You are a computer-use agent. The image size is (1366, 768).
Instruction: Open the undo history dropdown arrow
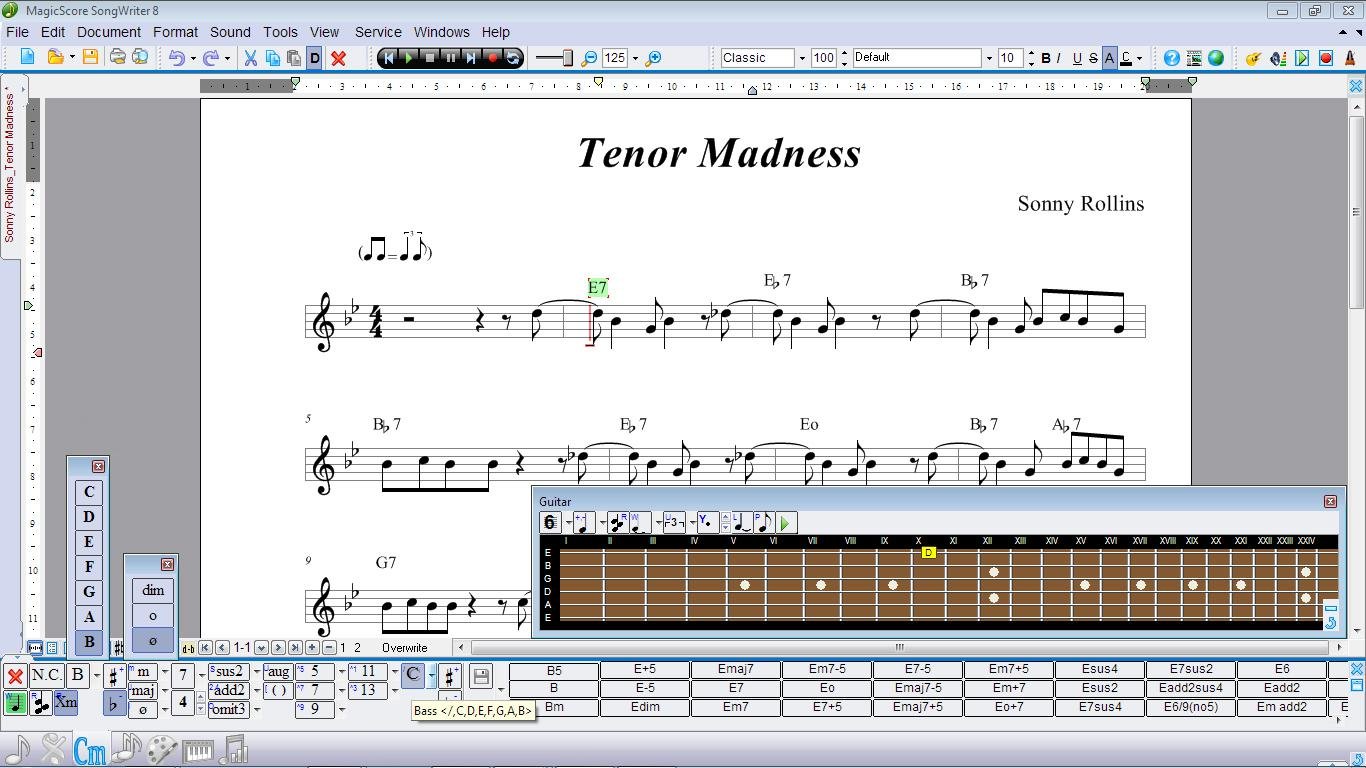(x=191, y=58)
